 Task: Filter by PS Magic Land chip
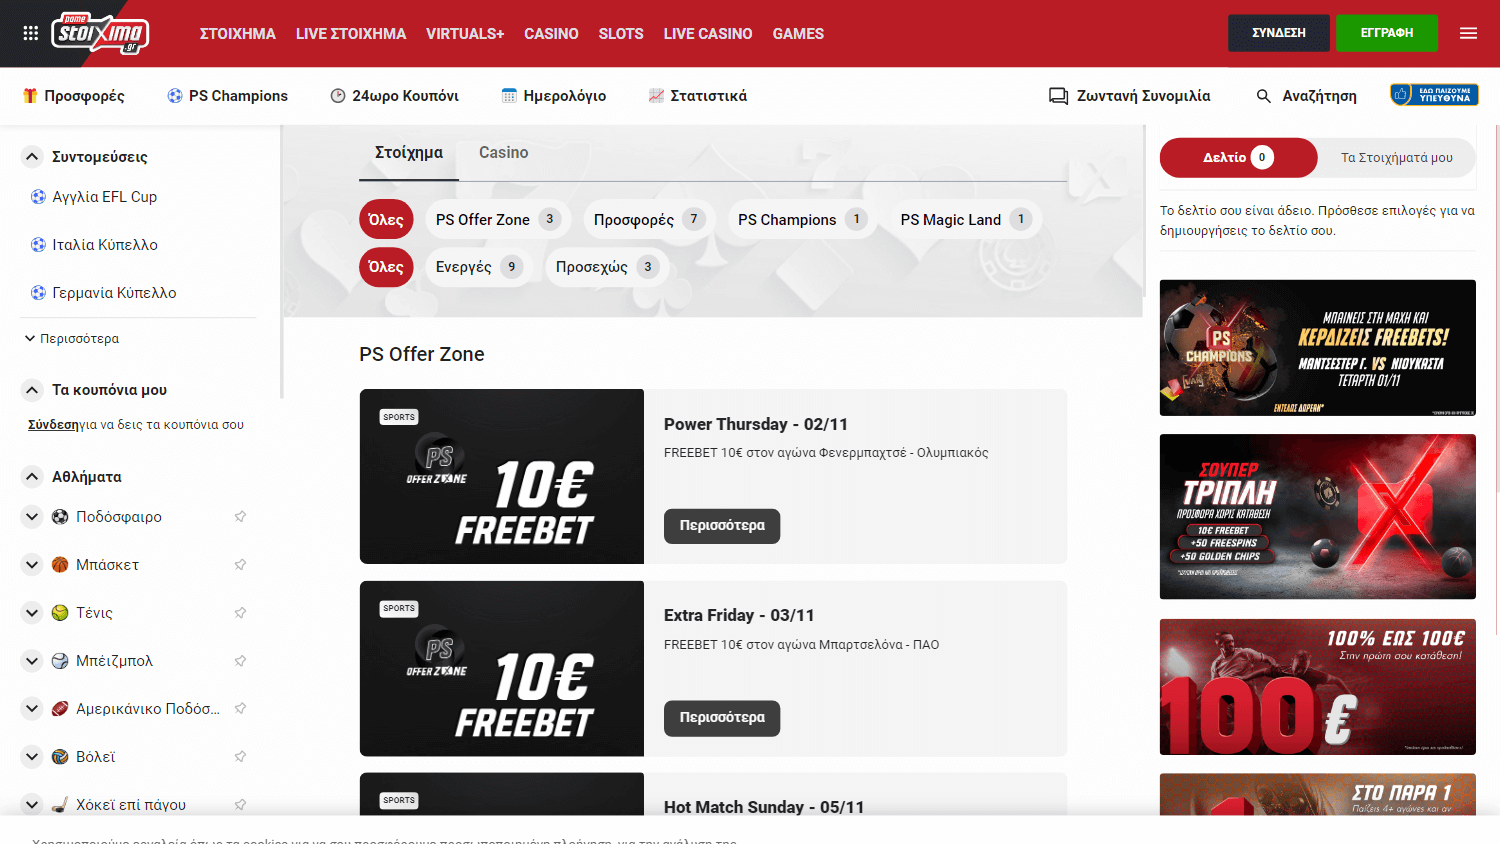coord(965,220)
